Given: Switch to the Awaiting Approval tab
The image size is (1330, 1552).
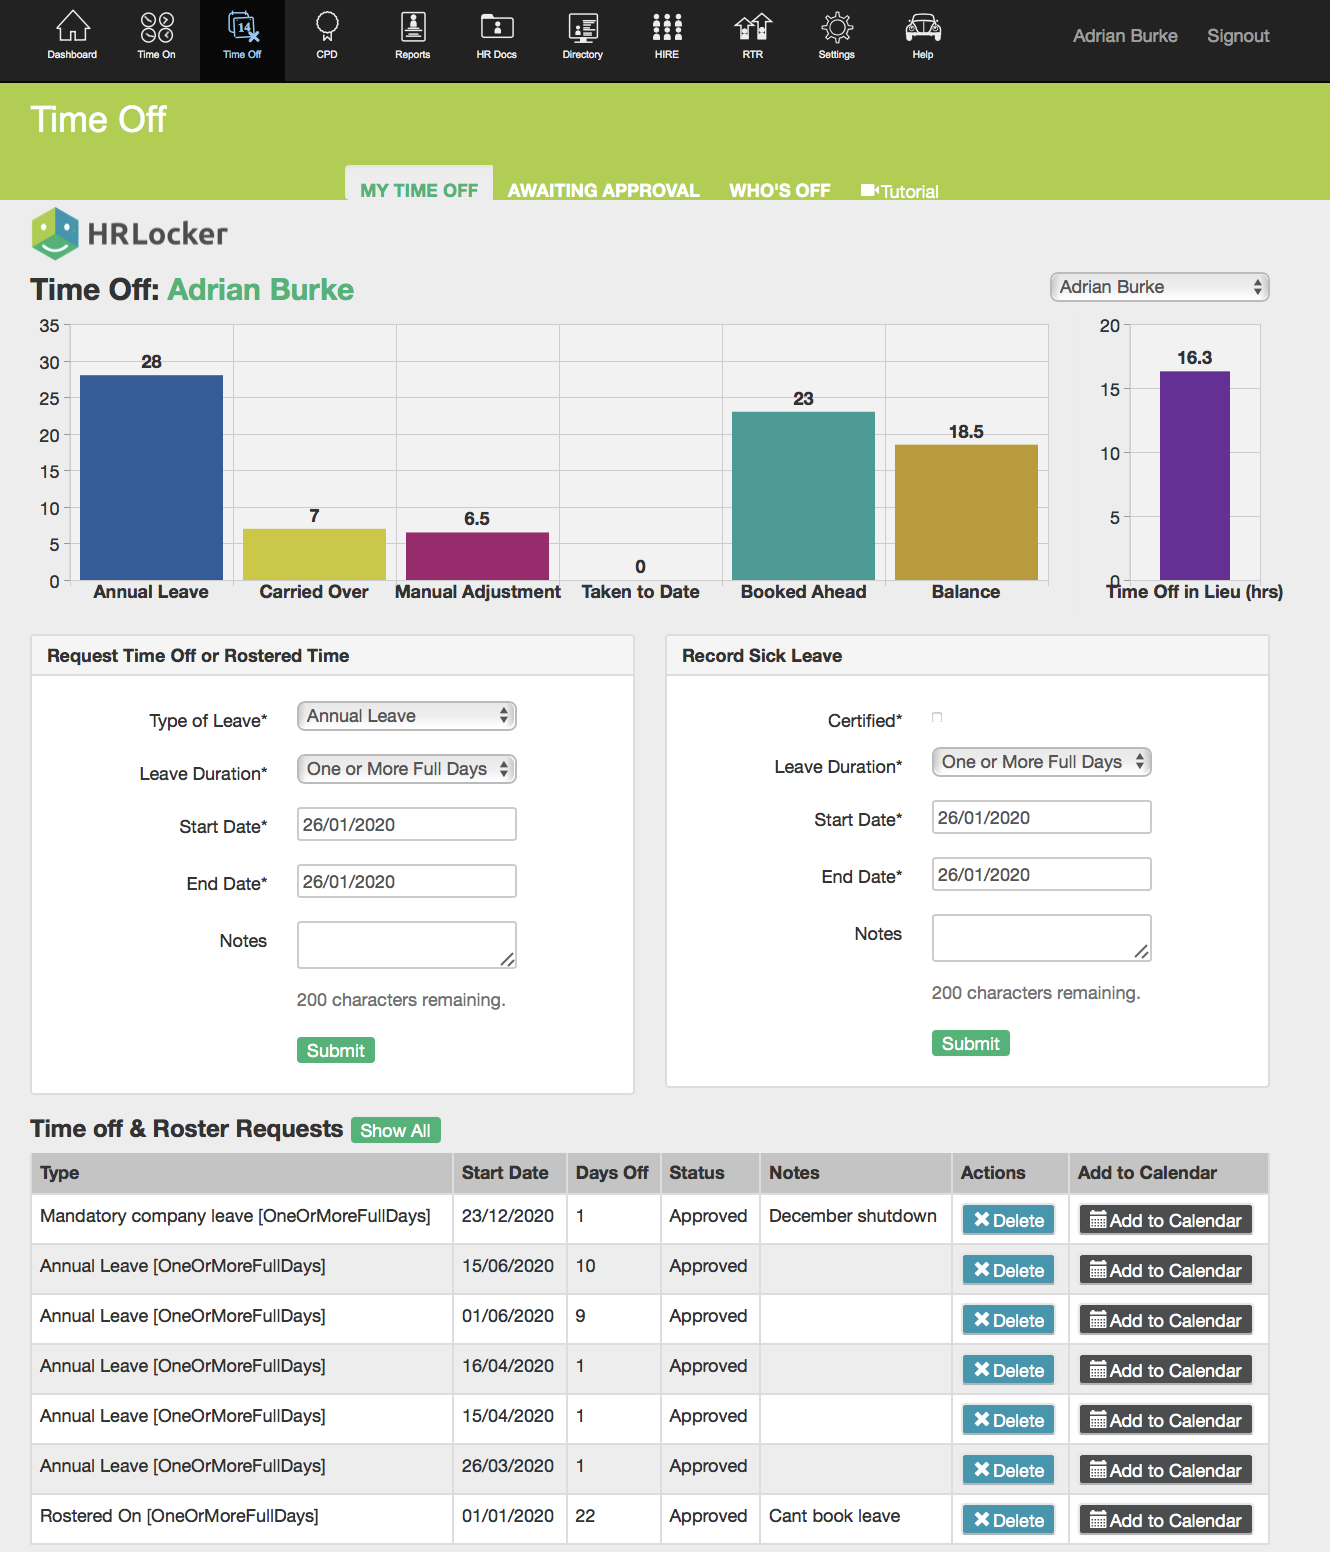Looking at the screenshot, I should pos(603,190).
